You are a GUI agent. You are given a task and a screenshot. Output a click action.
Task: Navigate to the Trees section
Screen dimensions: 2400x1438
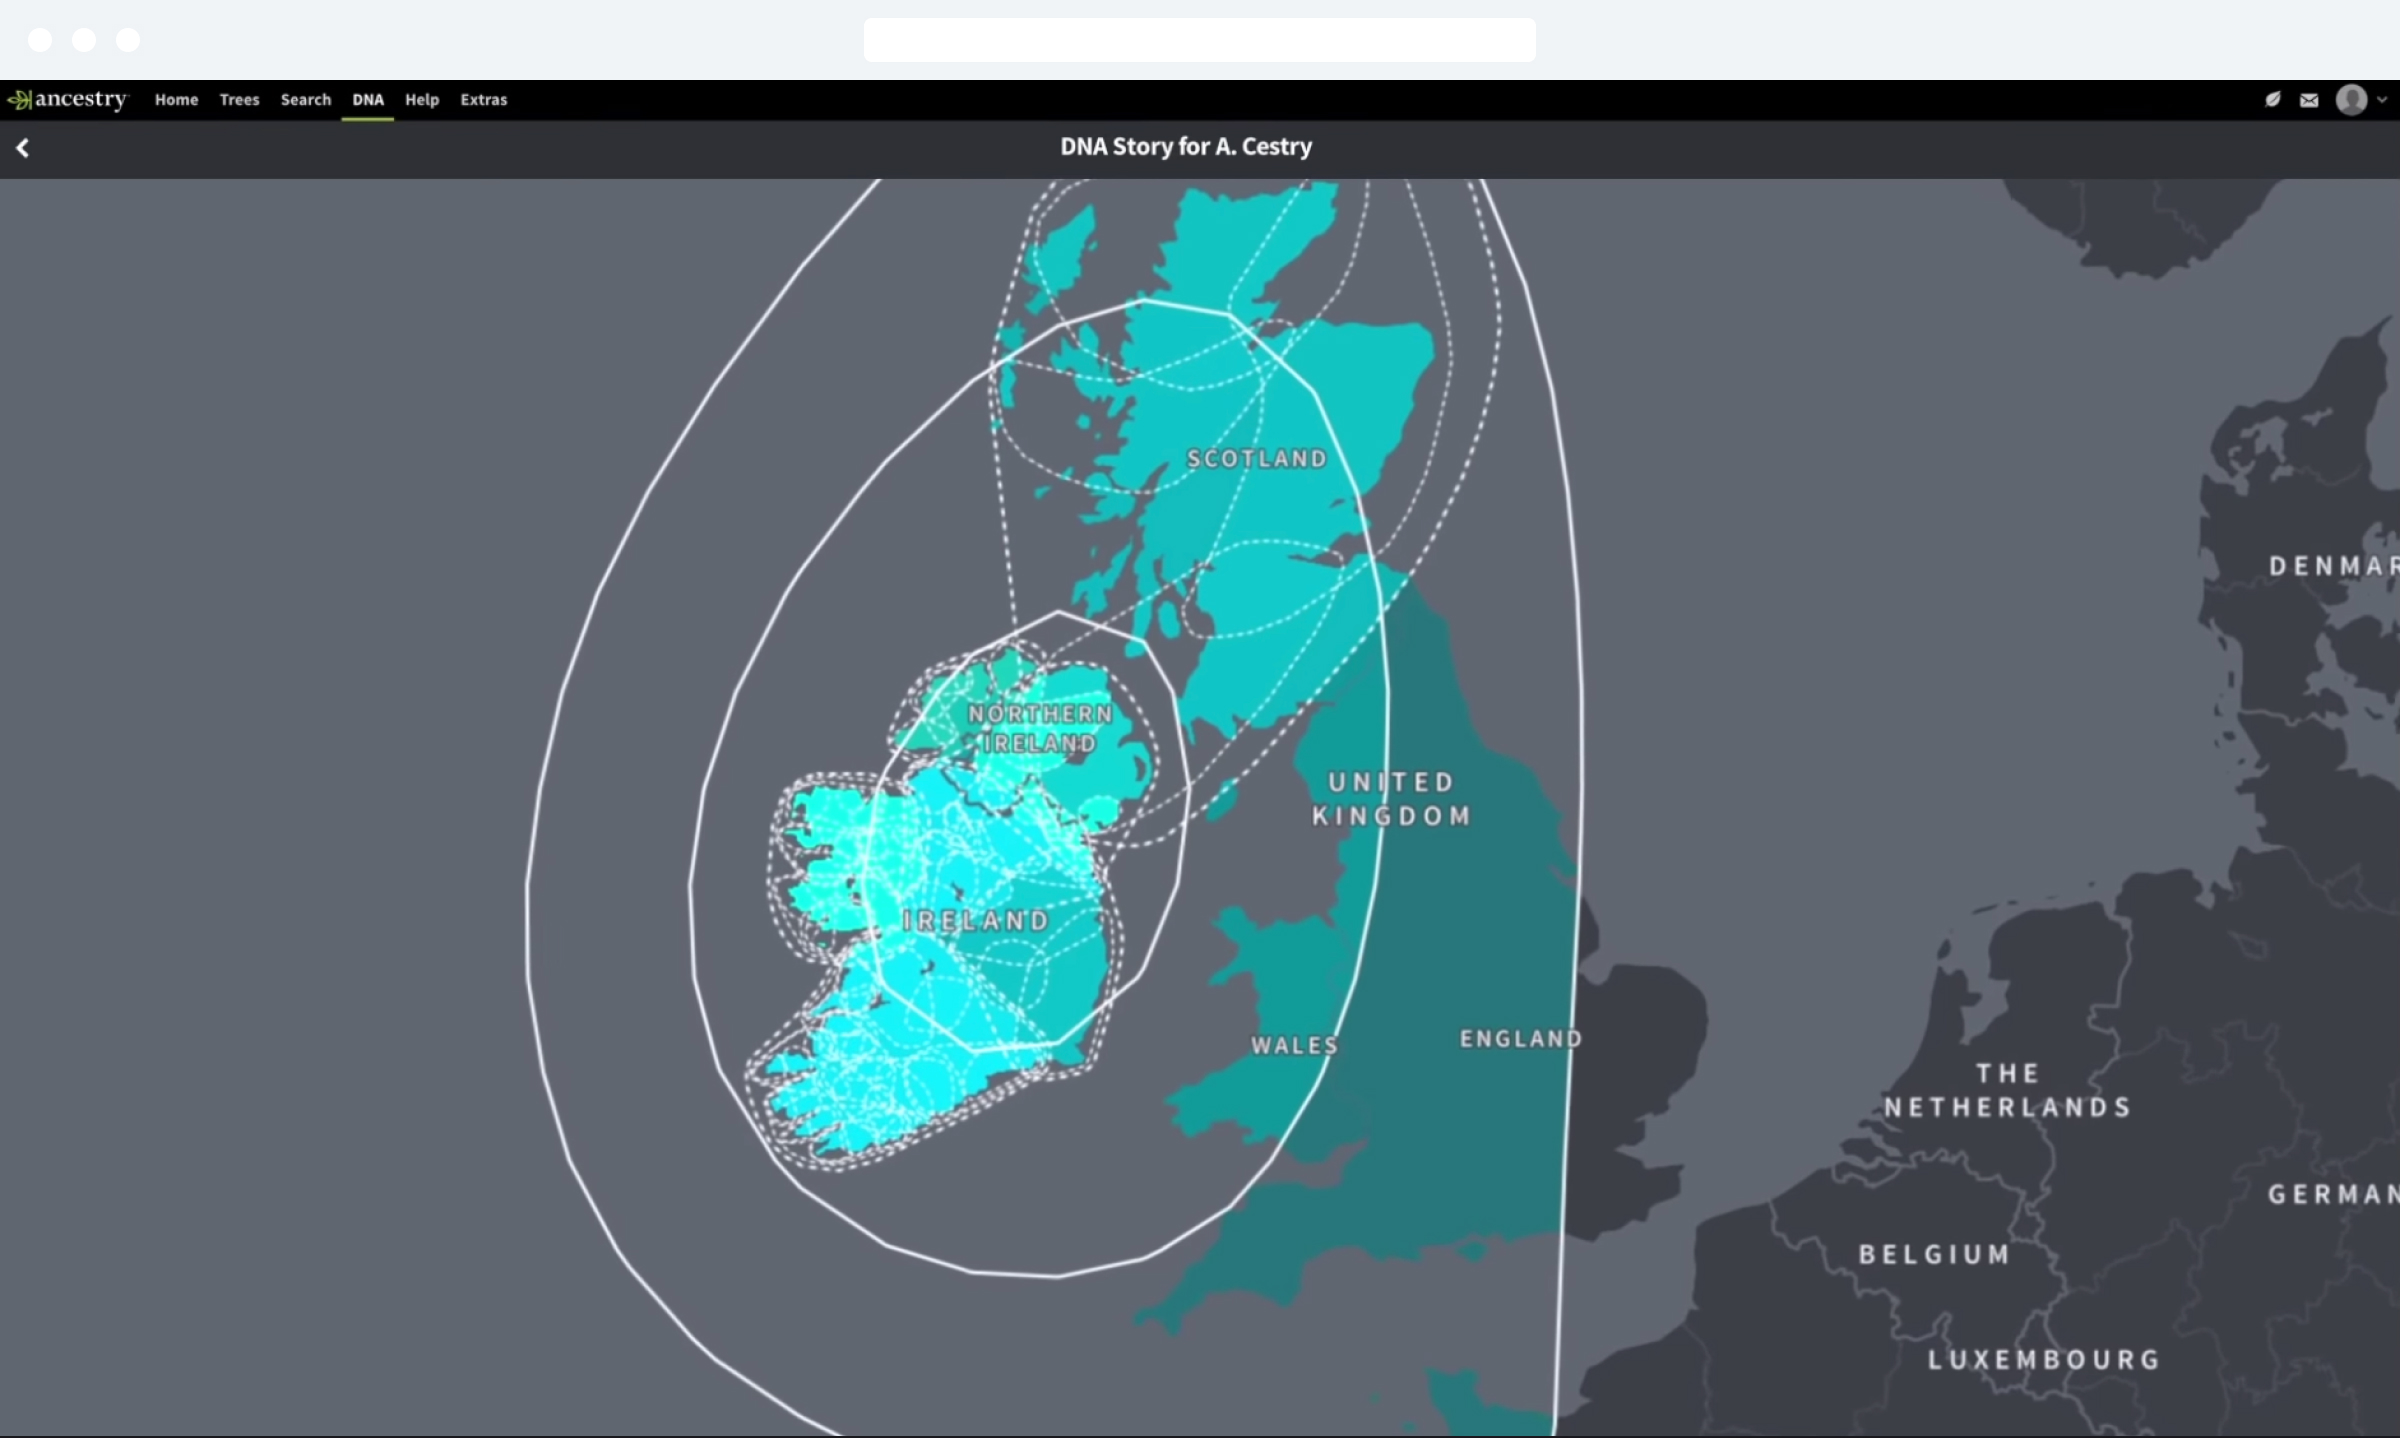(x=239, y=100)
